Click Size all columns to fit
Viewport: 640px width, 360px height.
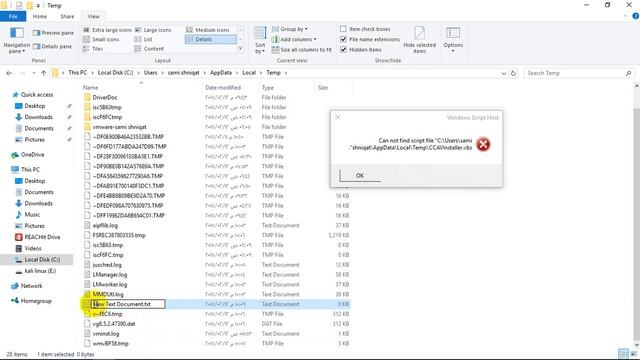click(302, 49)
